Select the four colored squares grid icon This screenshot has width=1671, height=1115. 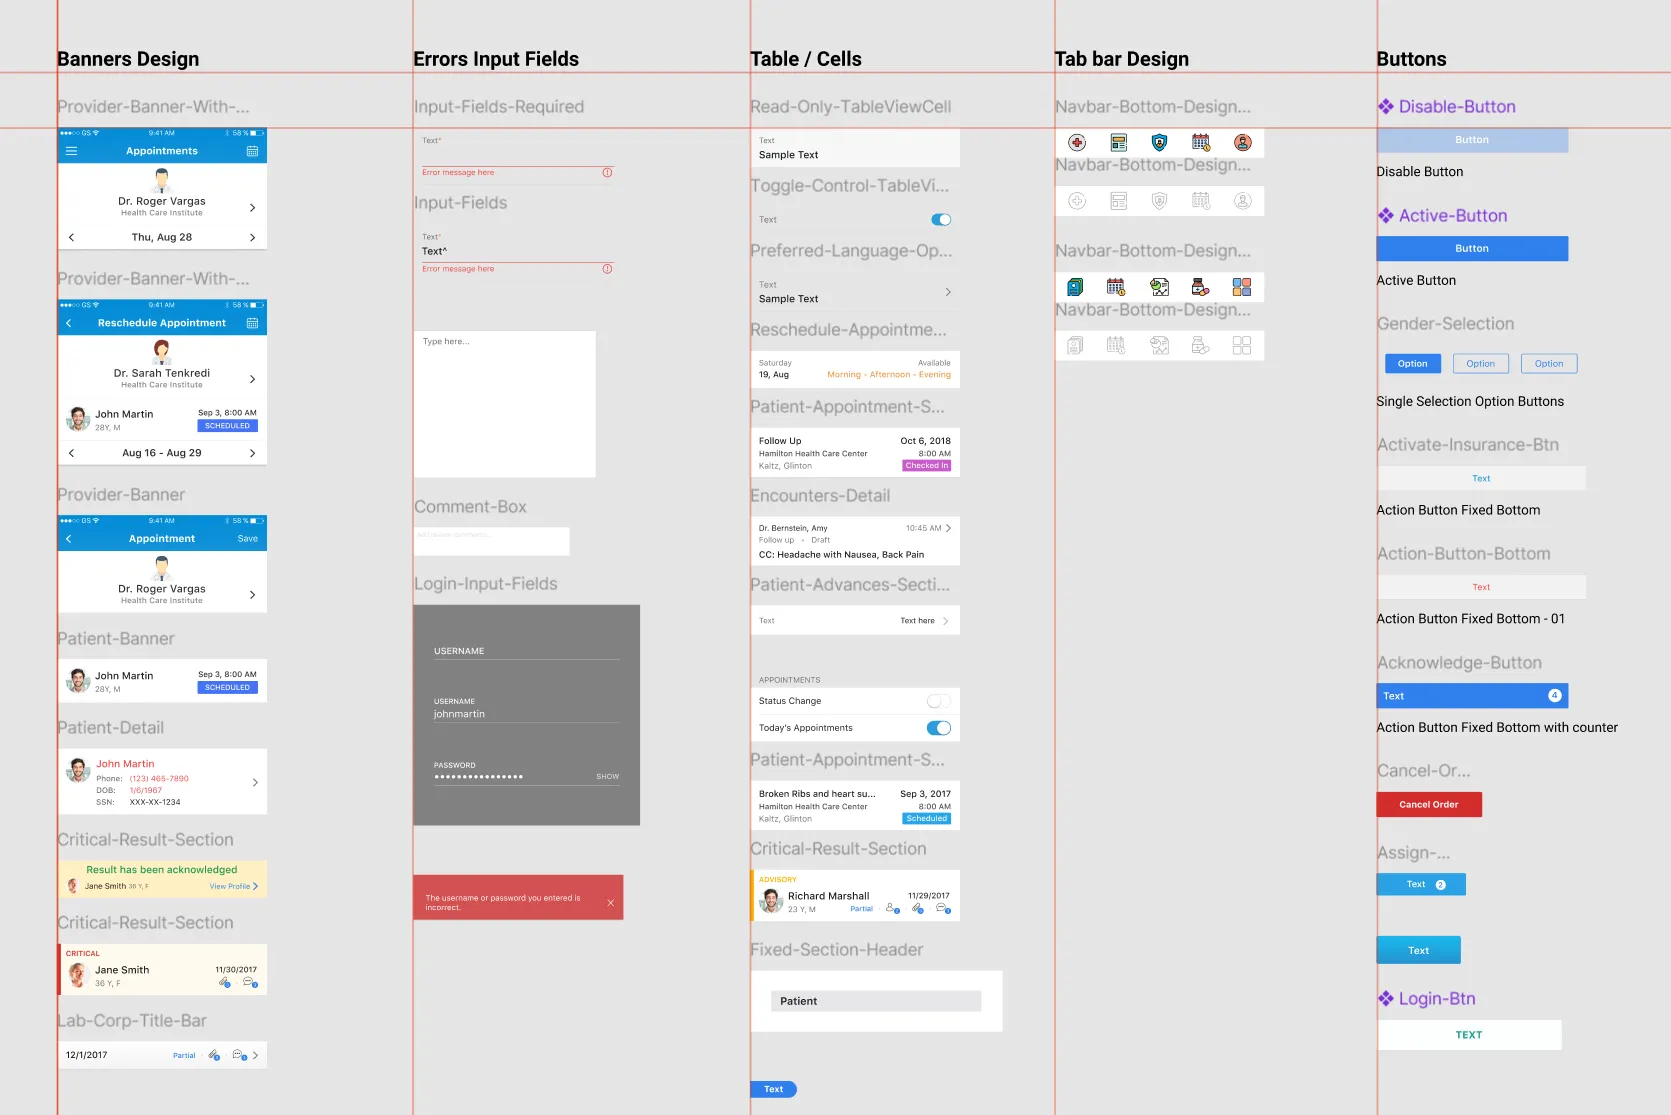click(1242, 287)
